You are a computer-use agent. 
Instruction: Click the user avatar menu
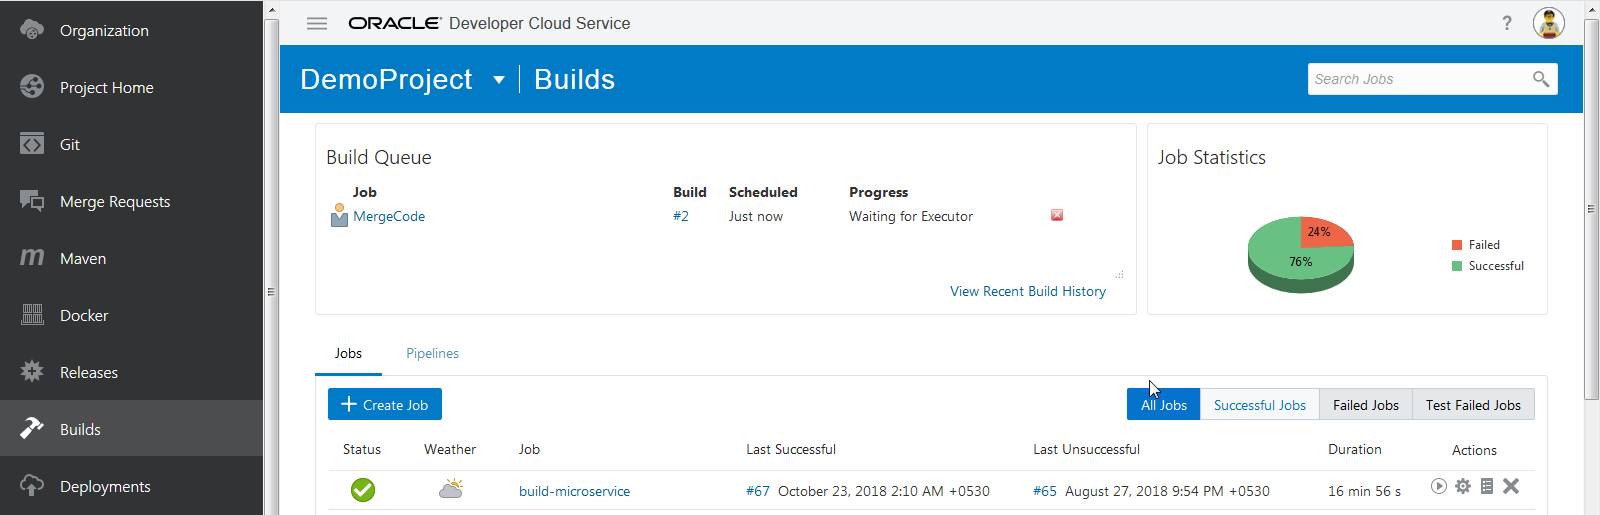tap(1548, 23)
